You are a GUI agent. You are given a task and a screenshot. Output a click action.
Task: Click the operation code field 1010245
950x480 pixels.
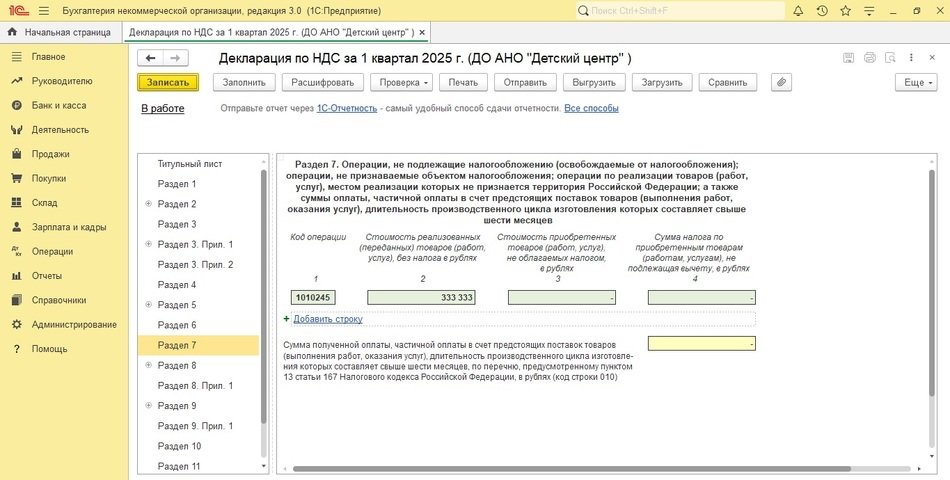coord(312,297)
